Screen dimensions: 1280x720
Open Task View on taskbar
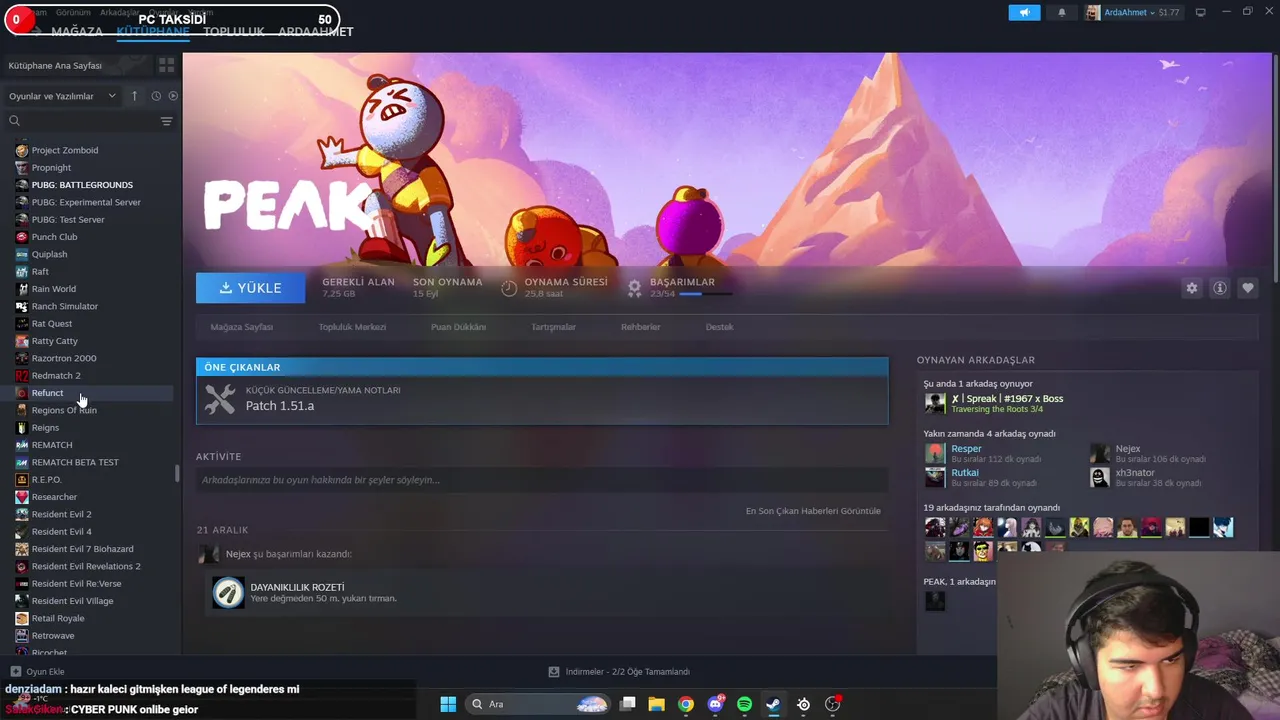(627, 704)
